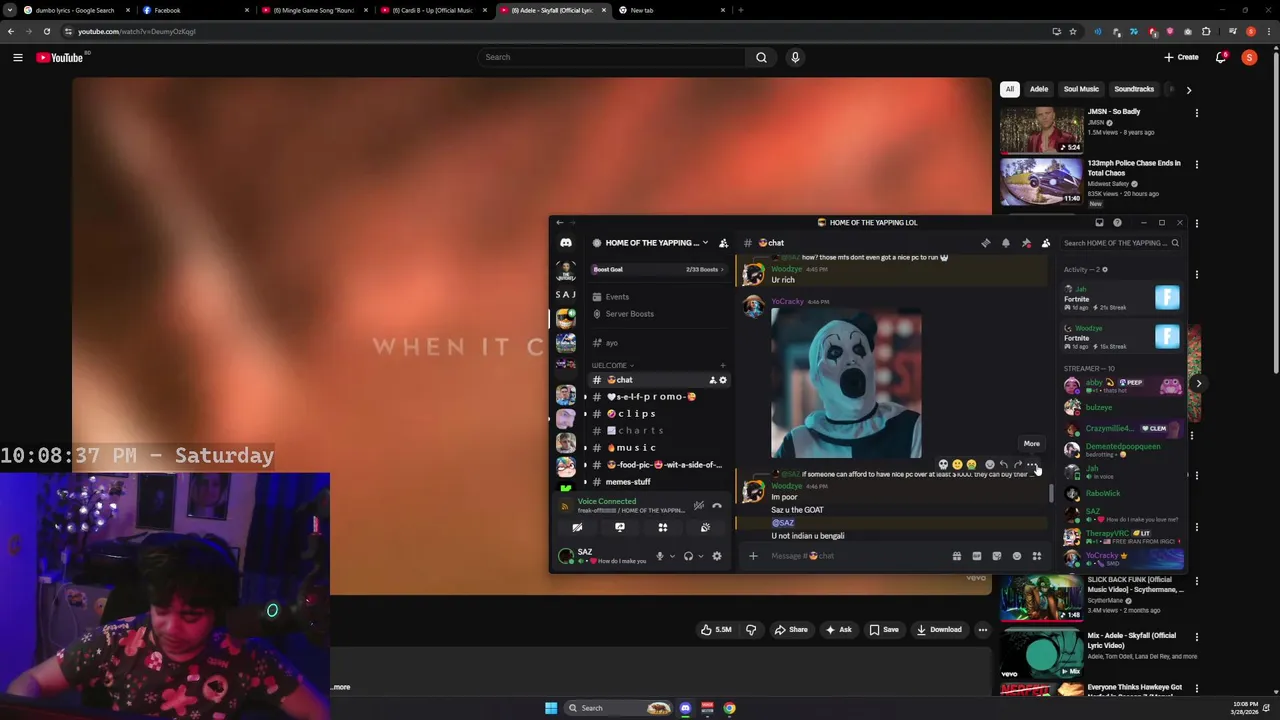Like the Skyfall video
This screenshot has width=1280, height=720.
pos(716,630)
